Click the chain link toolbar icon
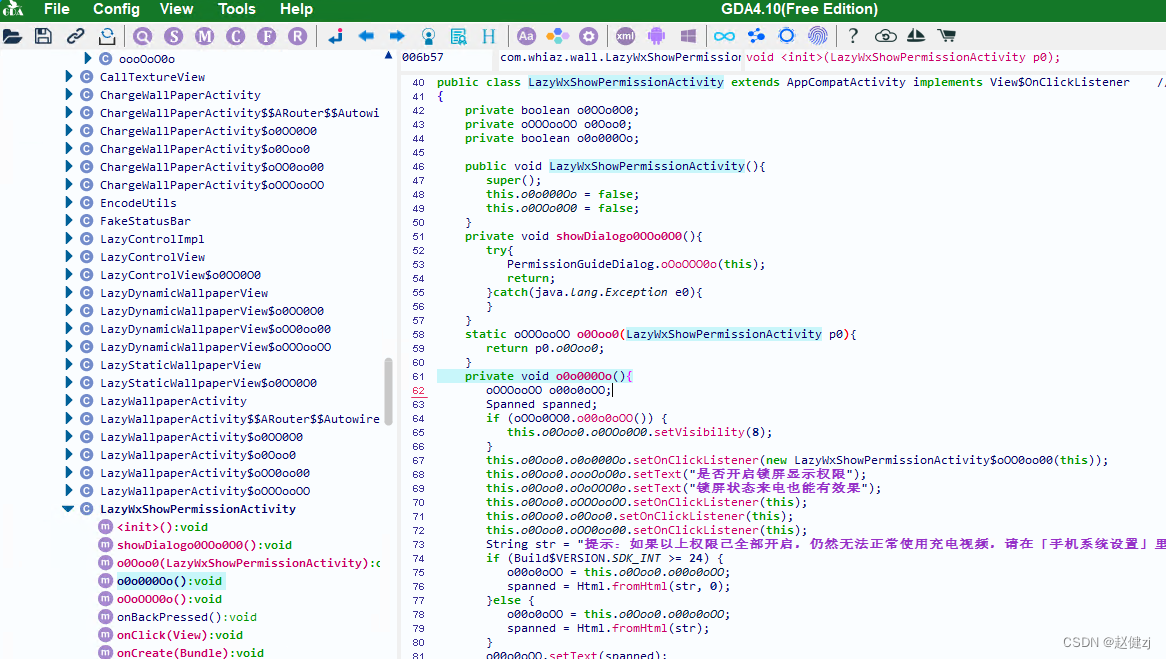The width and height of the screenshot is (1166, 659). (75, 36)
